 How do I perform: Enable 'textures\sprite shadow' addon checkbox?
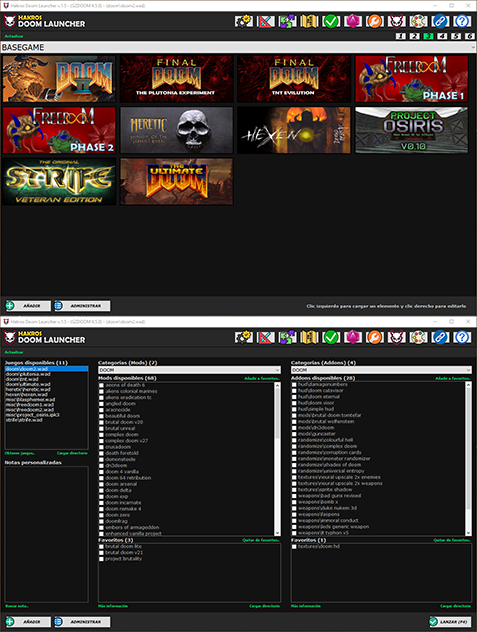point(294,490)
